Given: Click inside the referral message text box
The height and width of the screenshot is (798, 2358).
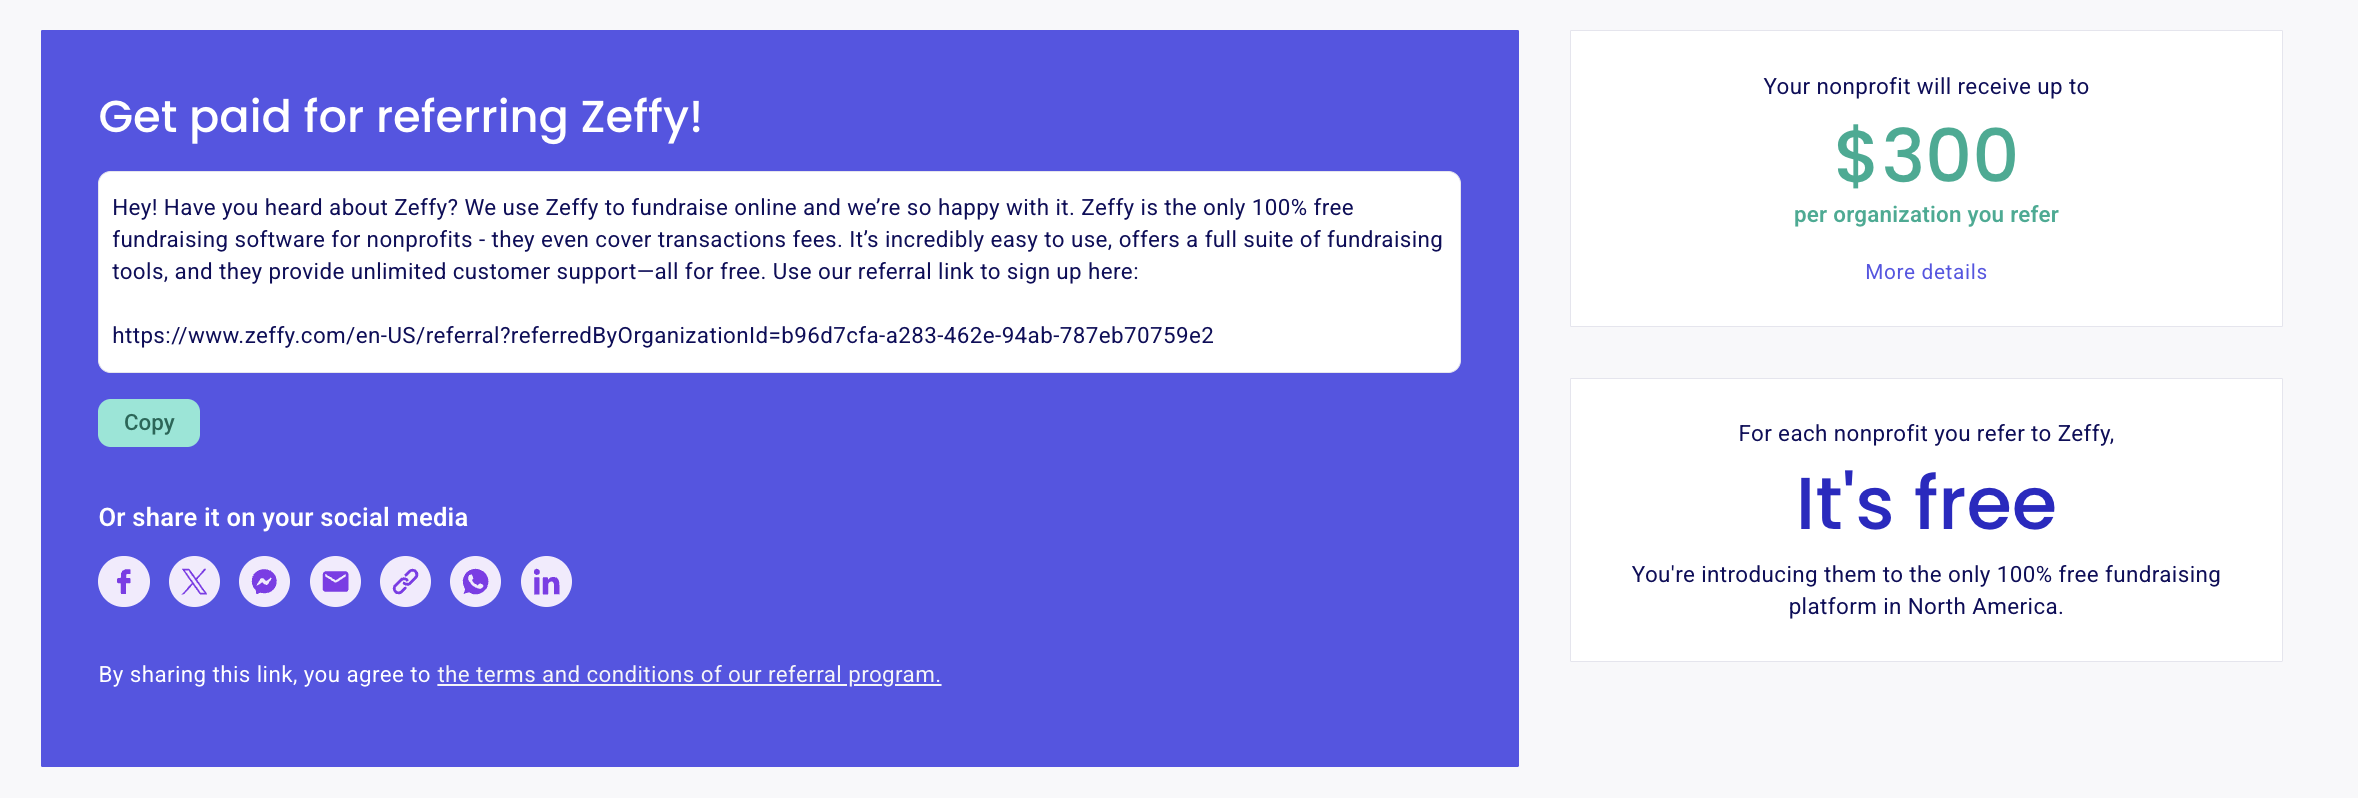Looking at the screenshot, I should click(779, 272).
